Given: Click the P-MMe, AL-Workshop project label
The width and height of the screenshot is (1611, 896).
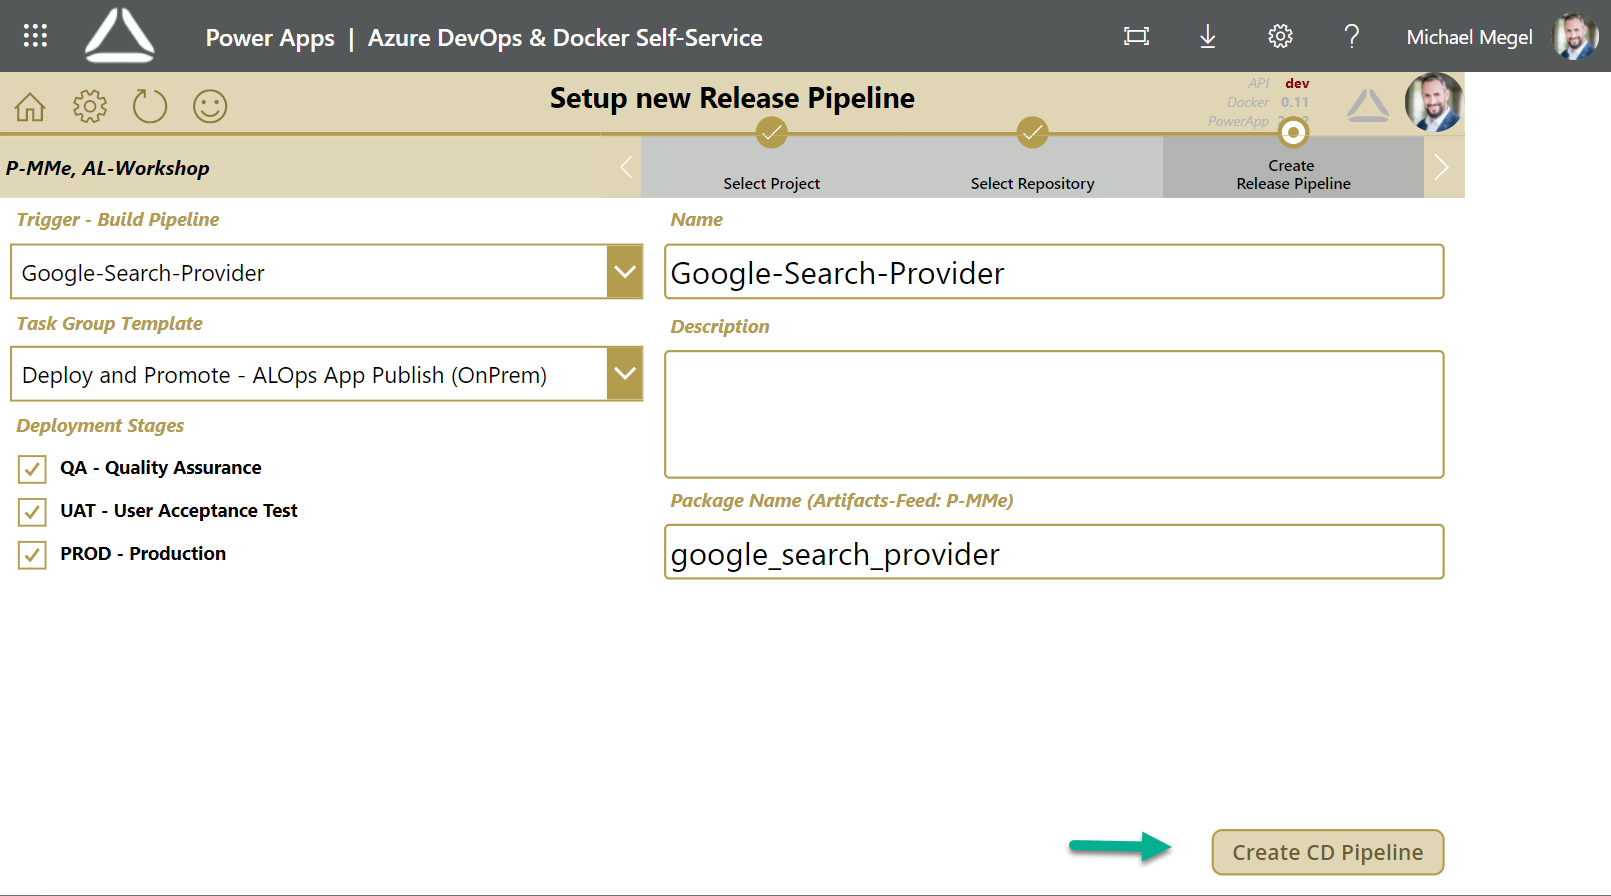Looking at the screenshot, I should click(108, 168).
